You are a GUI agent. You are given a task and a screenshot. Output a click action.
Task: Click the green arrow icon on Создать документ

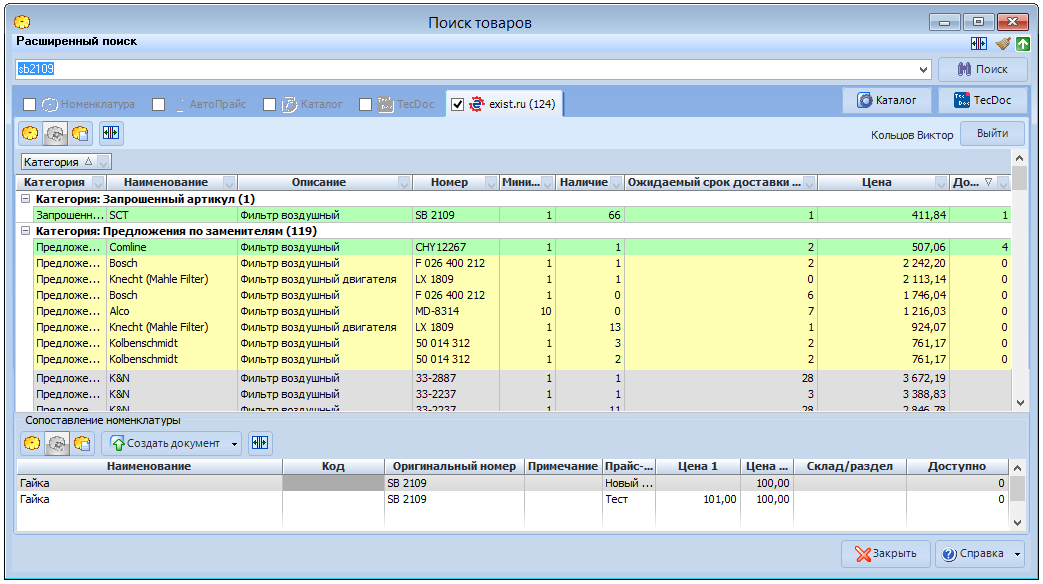(x=118, y=444)
